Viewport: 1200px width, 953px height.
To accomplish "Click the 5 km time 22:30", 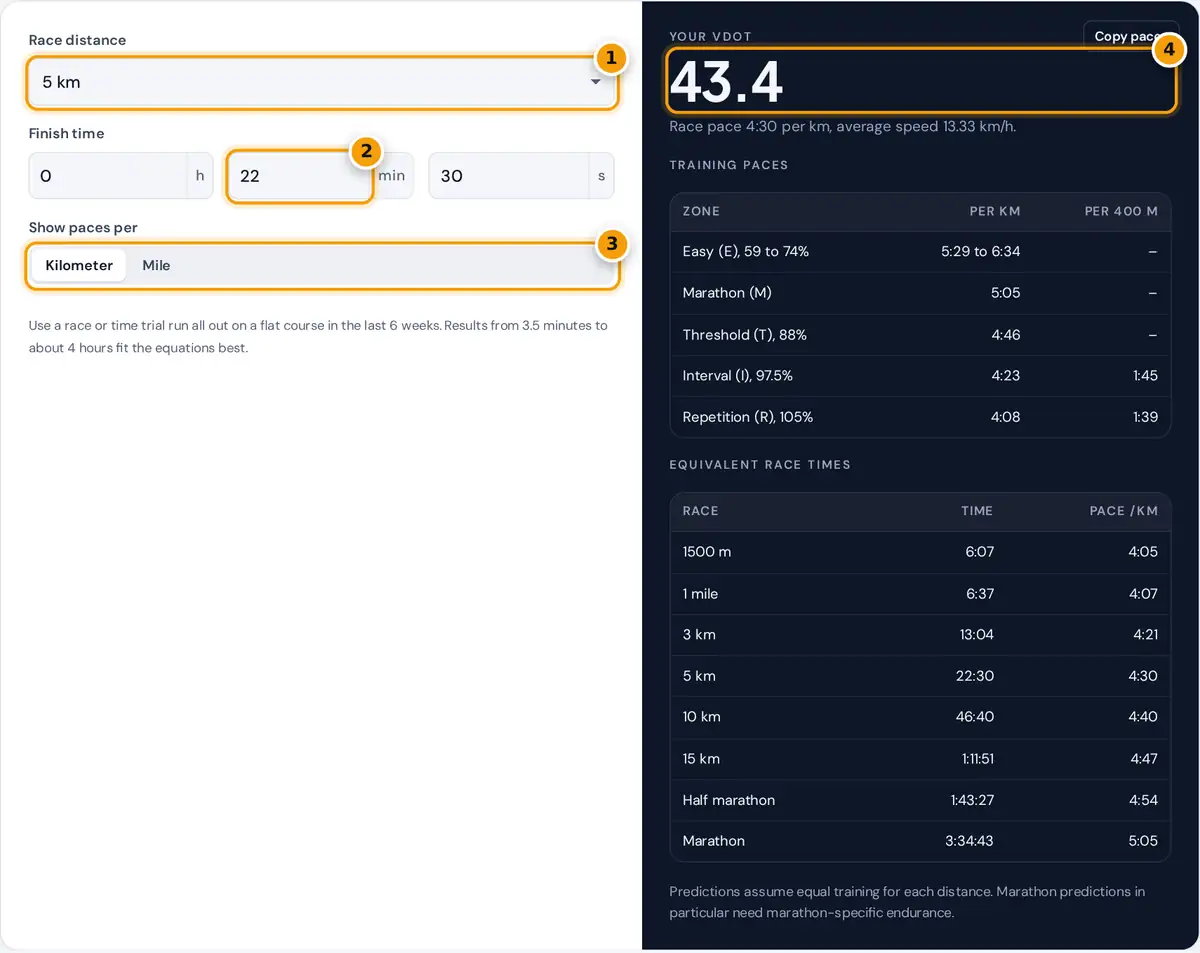I will pyautogui.click(x=974, y=676).
